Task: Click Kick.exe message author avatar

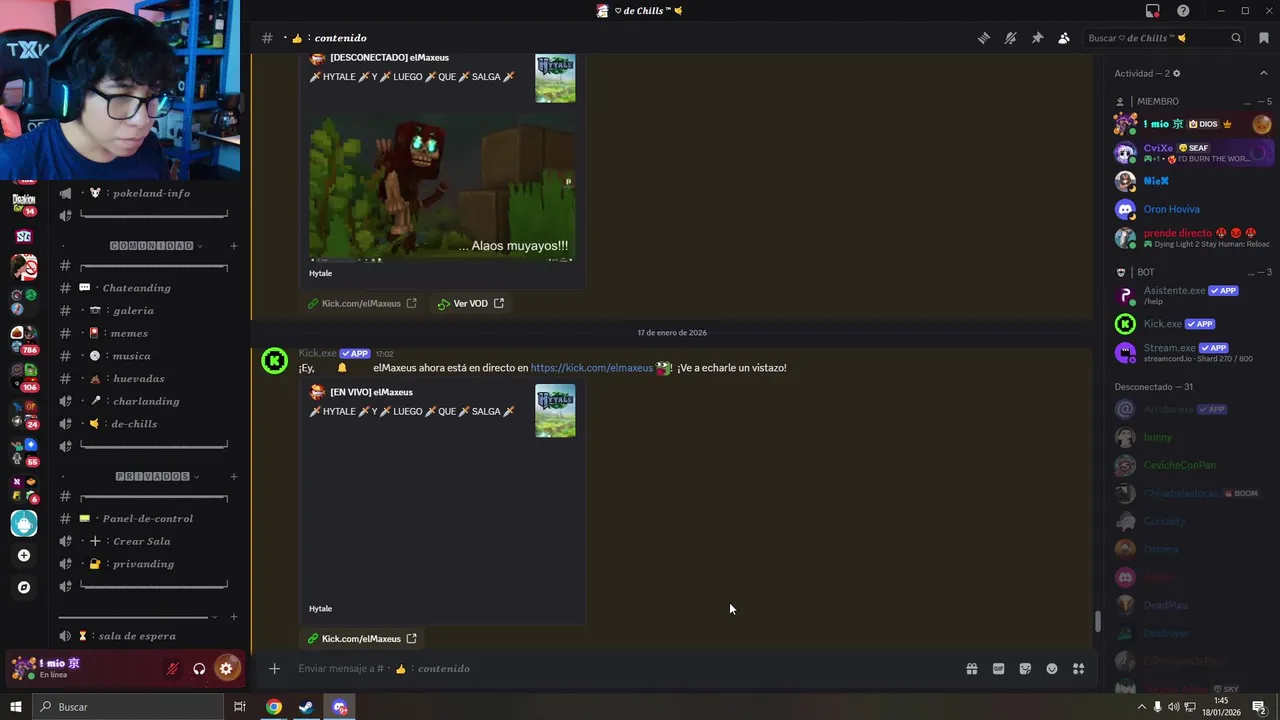Action: pyautogui.click(x=275, y=361)
